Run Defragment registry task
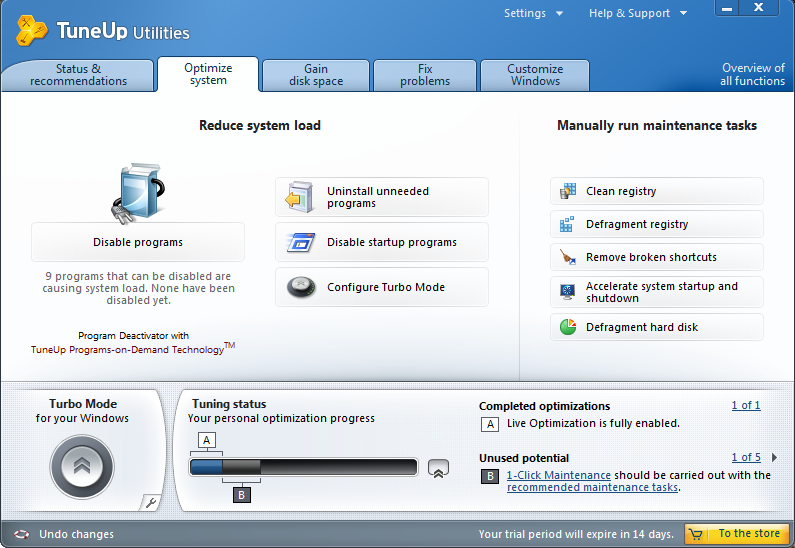Screen dimensions: 795x548 tap(657, 224)
